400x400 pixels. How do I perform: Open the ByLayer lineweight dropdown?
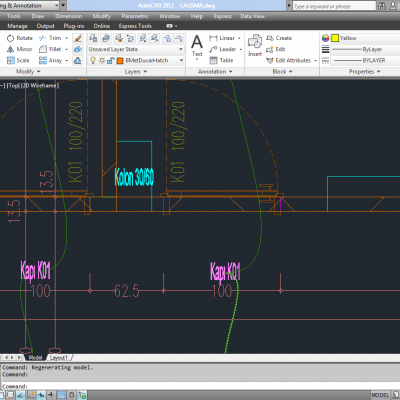point(366,49)
